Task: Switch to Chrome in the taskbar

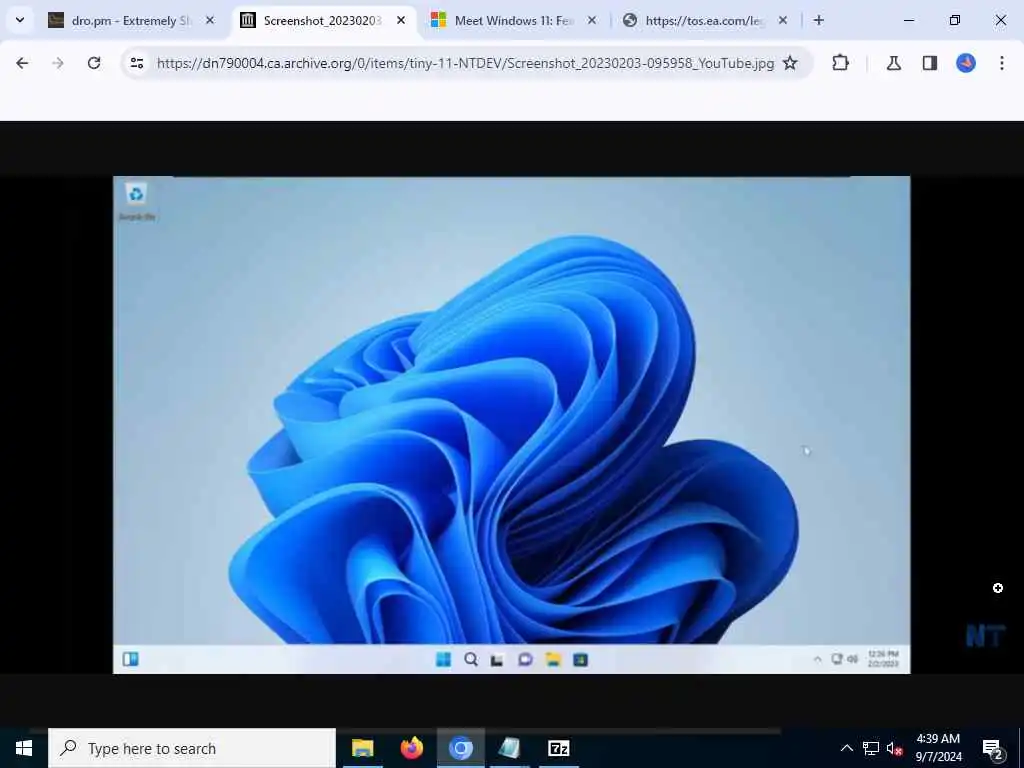Action: [x=460, y=748]
